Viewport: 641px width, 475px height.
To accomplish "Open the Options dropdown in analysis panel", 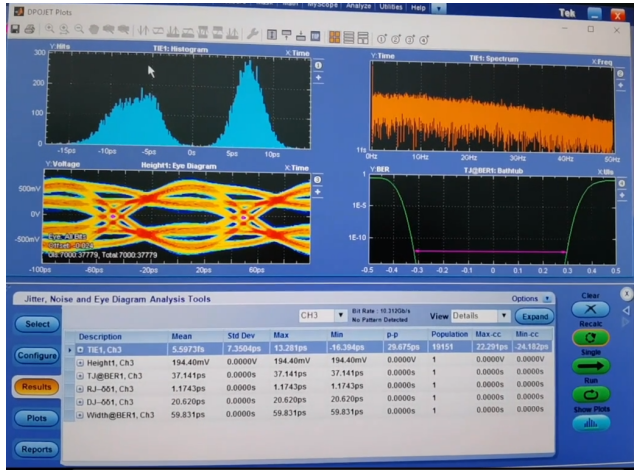I will 548,298.
